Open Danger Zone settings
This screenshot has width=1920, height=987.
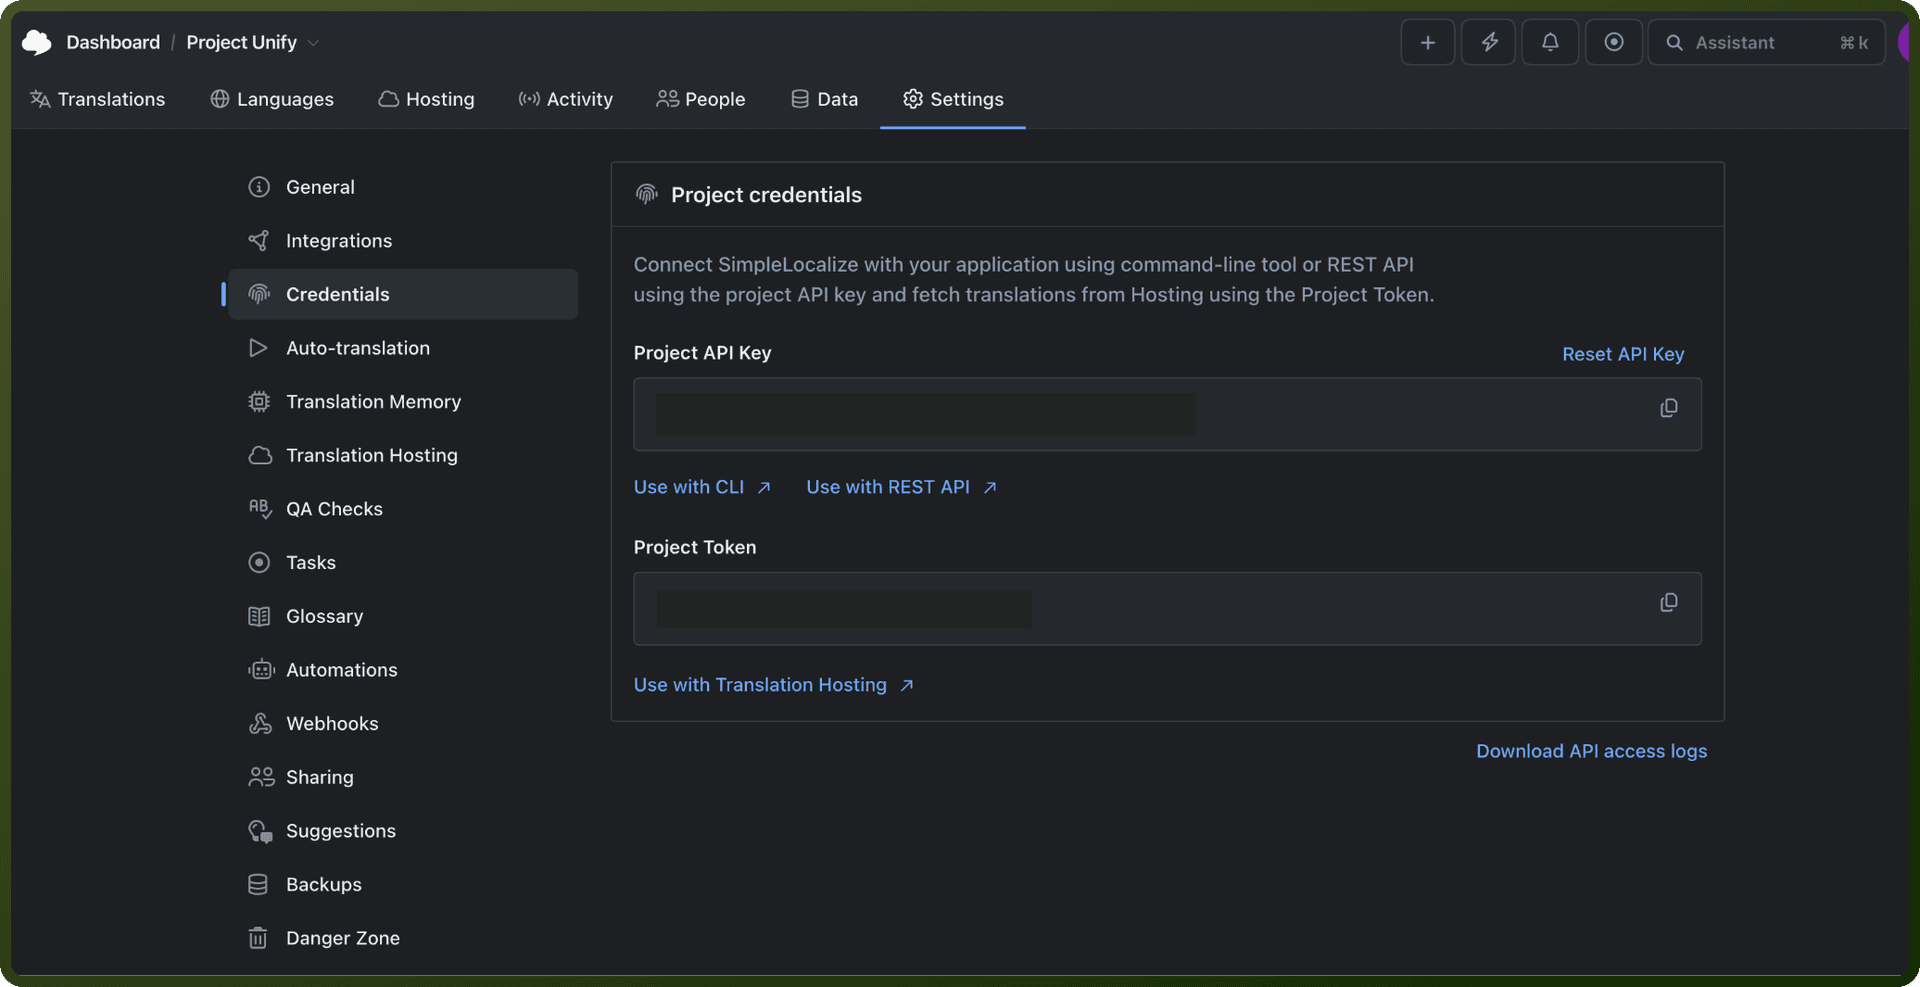point(403,938)
